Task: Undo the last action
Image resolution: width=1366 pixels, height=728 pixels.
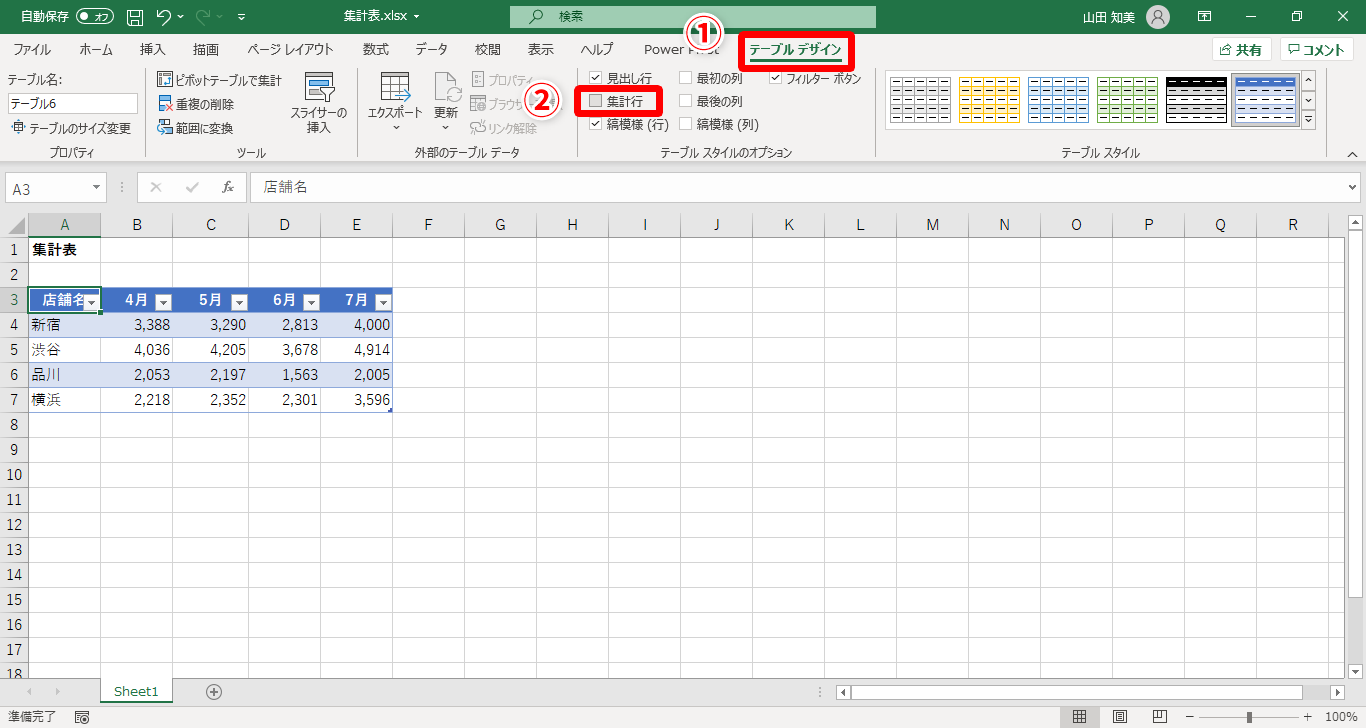Action: [x=165, y=17]
